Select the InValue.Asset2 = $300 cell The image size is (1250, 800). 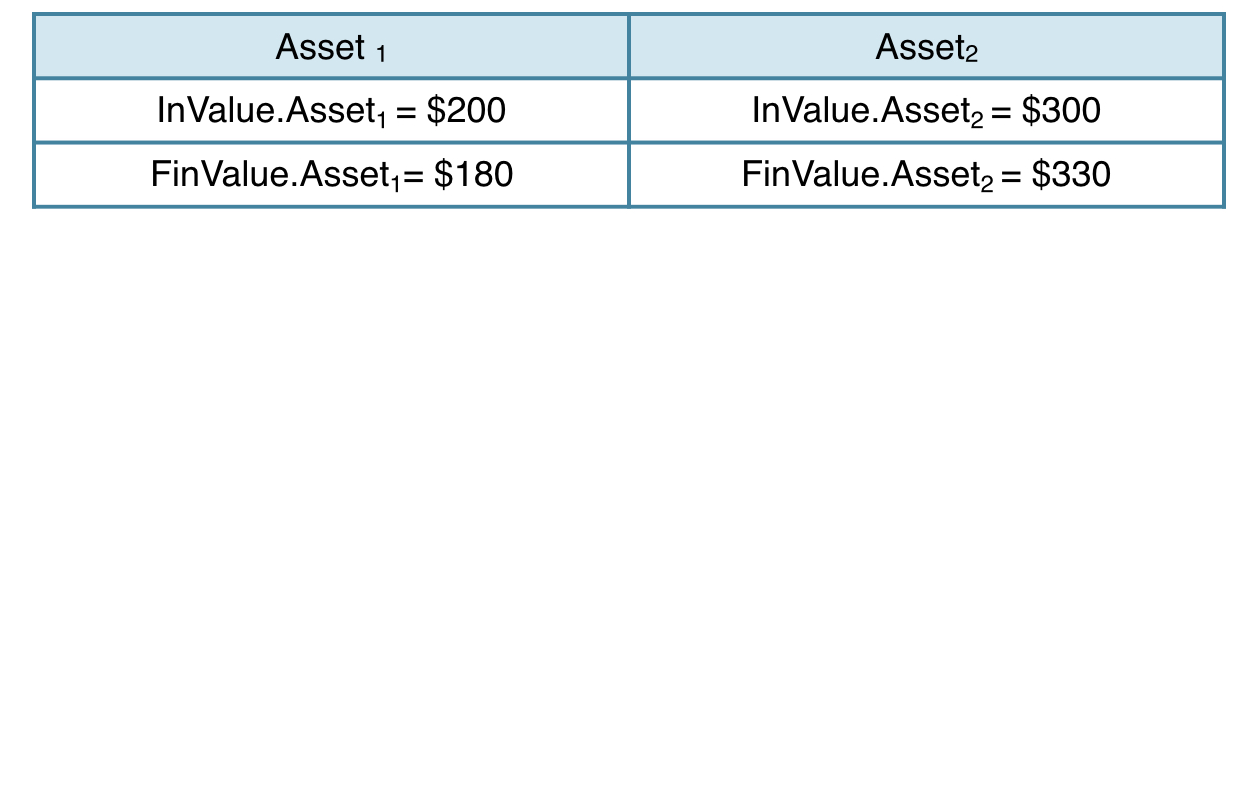[x=927, y=110]
